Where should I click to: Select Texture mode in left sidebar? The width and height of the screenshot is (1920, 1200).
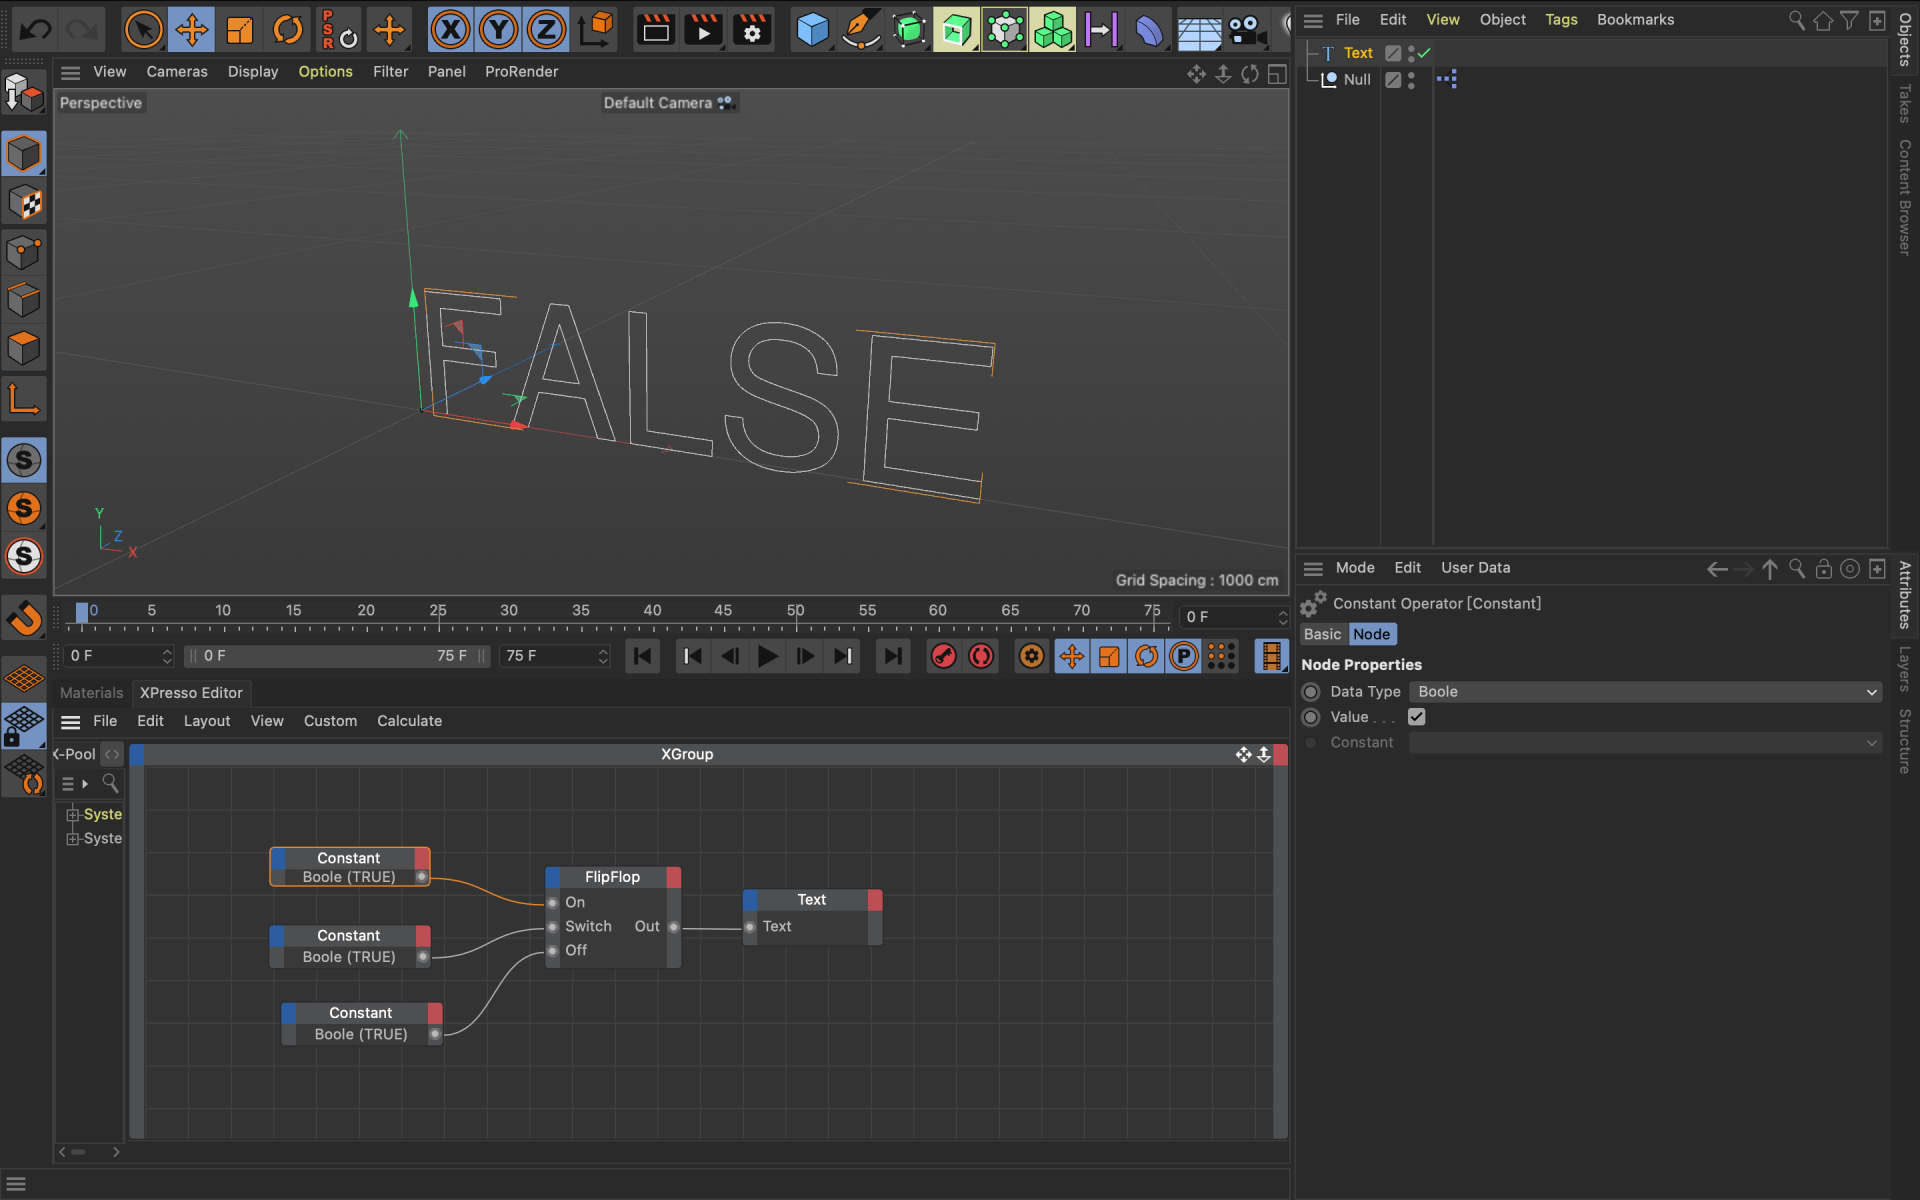pyautogui.click(x=24, y=203)
